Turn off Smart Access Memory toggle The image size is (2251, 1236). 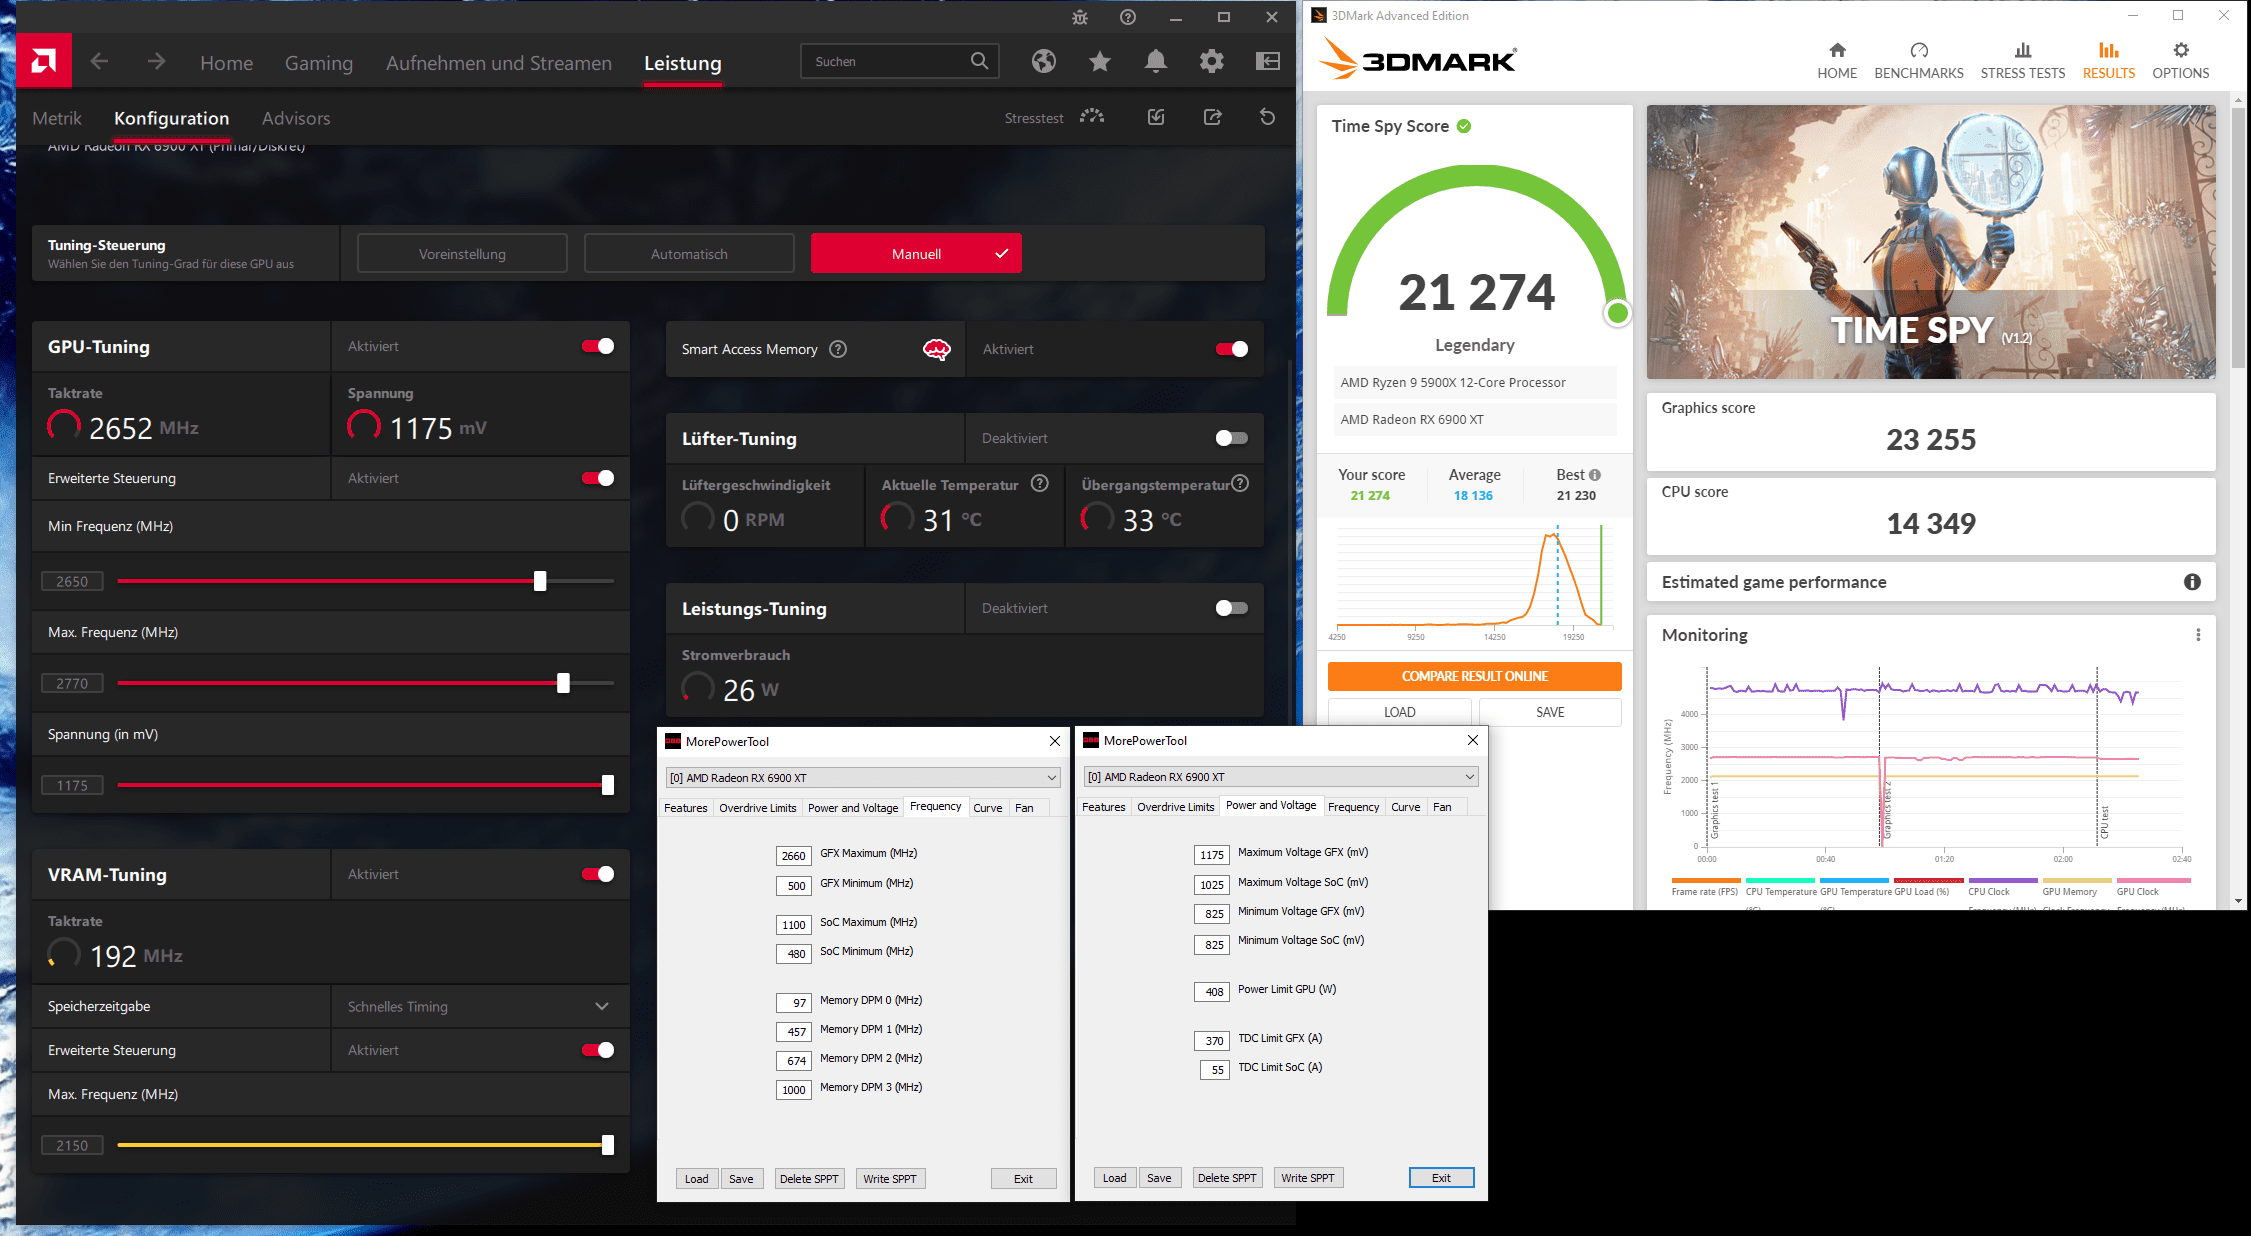coord(1231,349)
